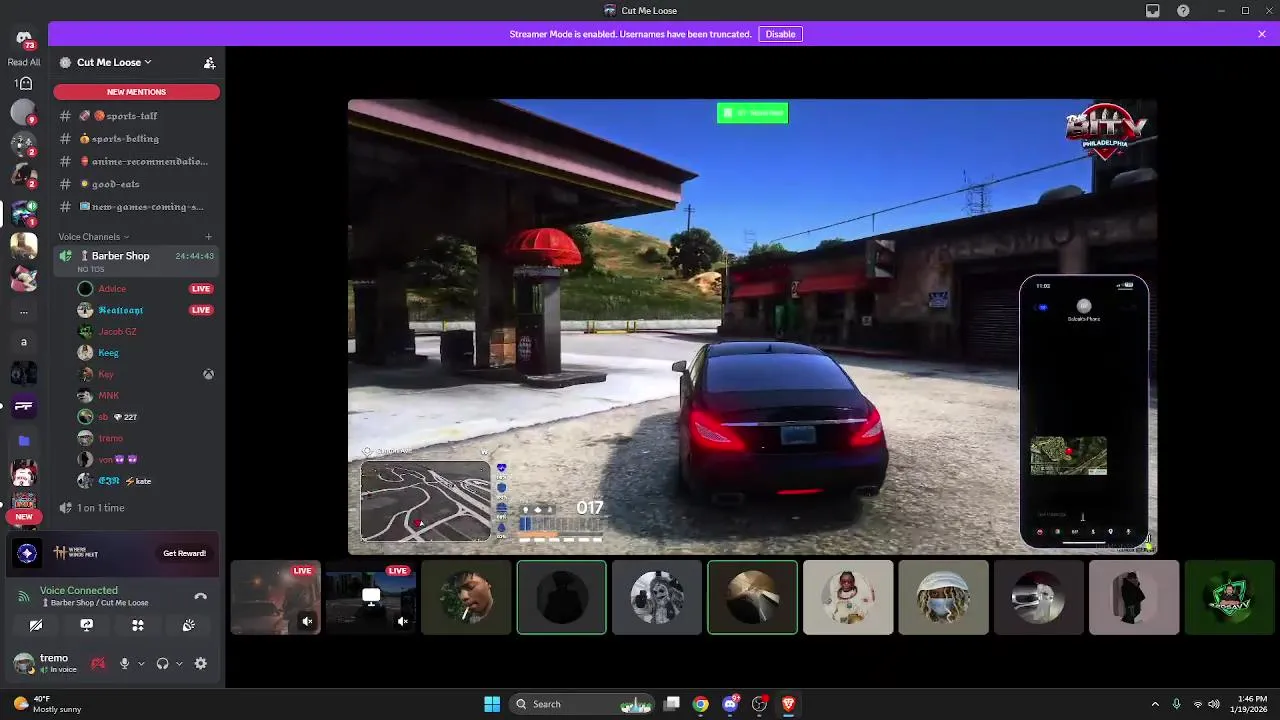Click Read All under the home icon
The image size is (1280, 720).
pyautogui.click(x=24, y=62)
